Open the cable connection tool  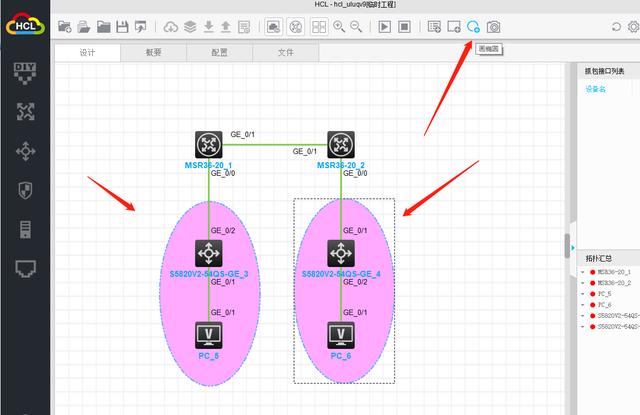coord(25,269)
